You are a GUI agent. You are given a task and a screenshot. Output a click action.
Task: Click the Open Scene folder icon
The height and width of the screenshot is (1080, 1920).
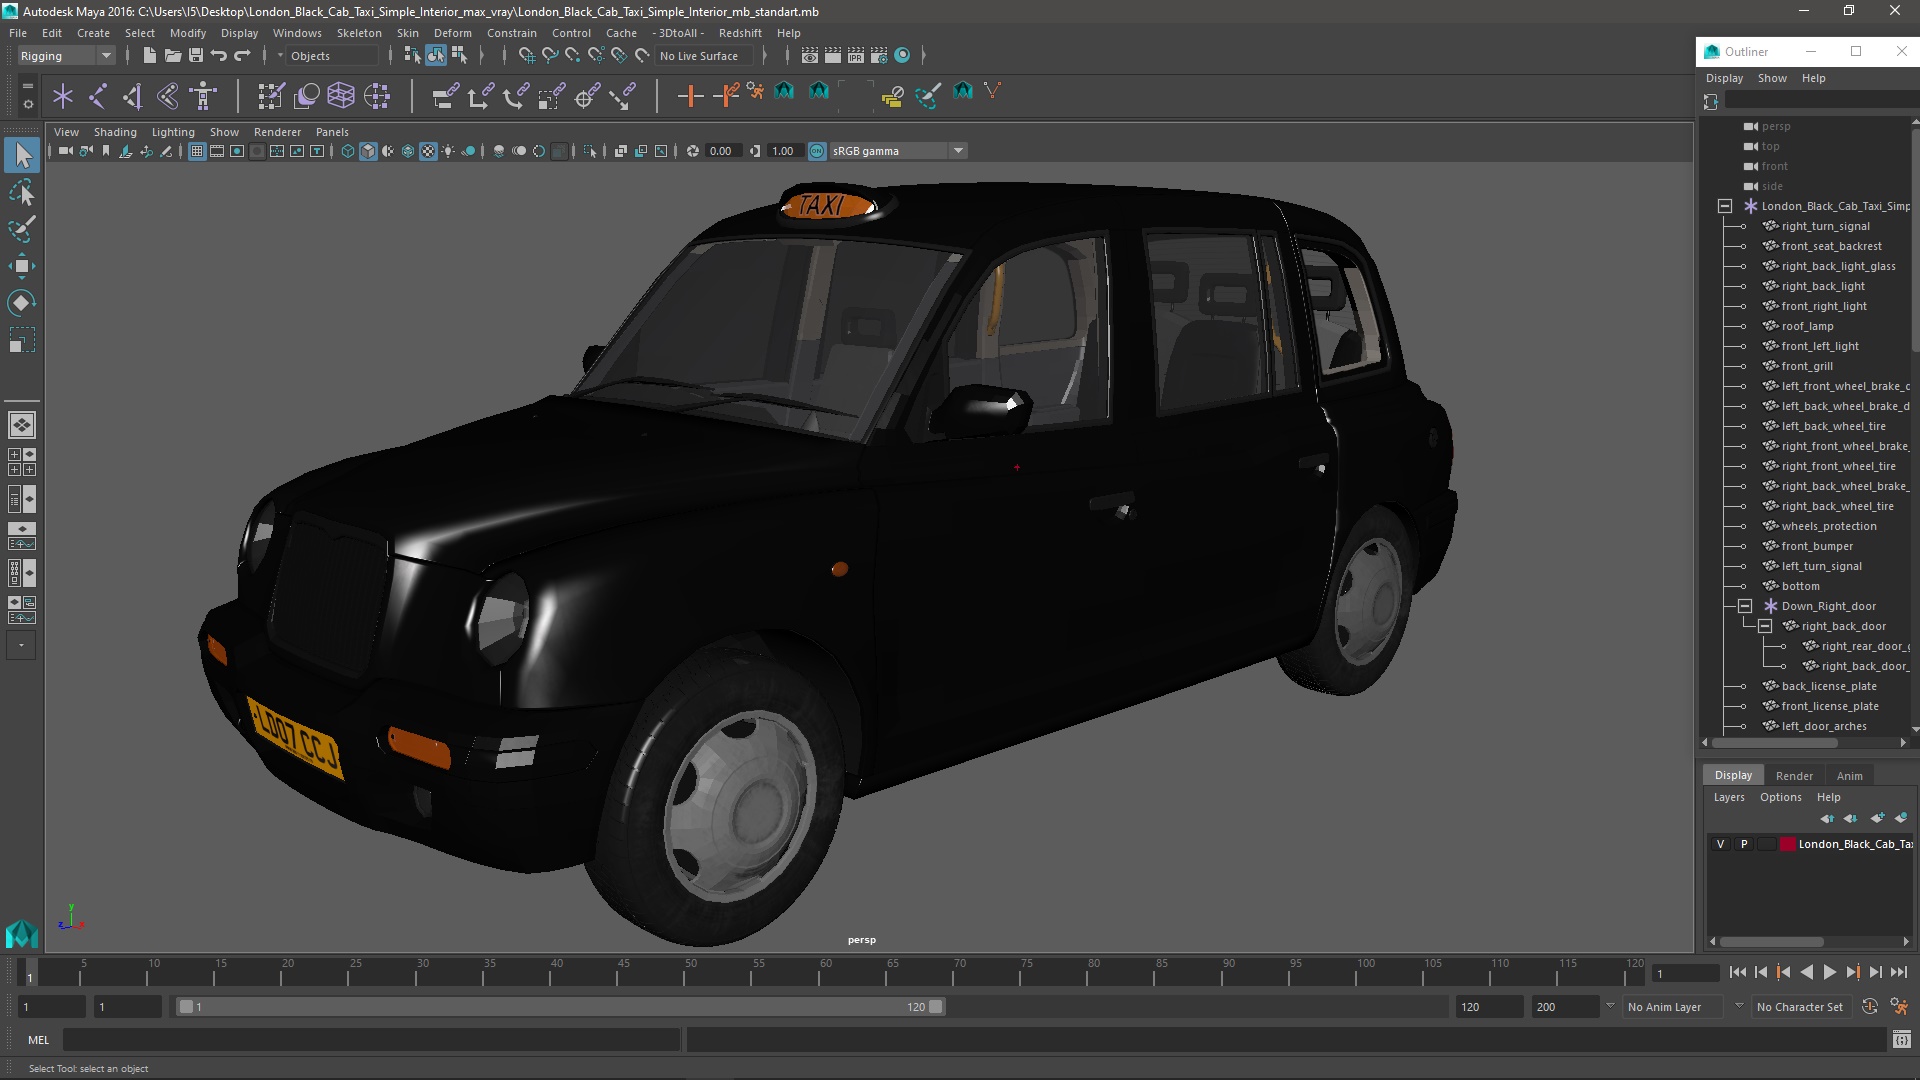172,56
